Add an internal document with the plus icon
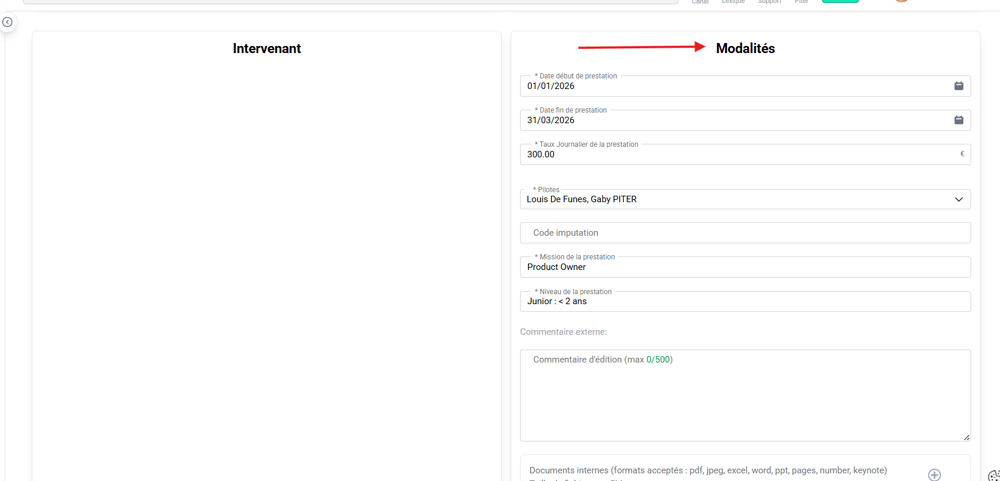The width and height of the screenshot is (1000, 481). tap(934, 475)
